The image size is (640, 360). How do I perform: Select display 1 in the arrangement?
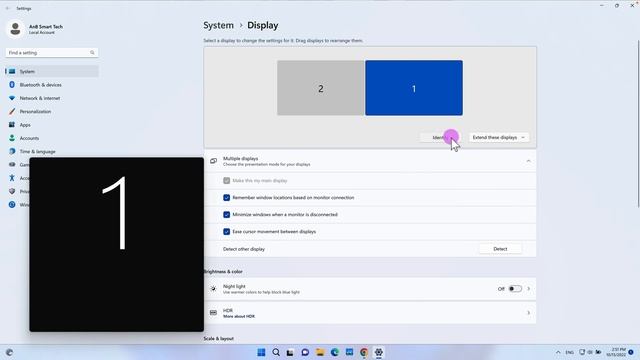coord(414,88)
